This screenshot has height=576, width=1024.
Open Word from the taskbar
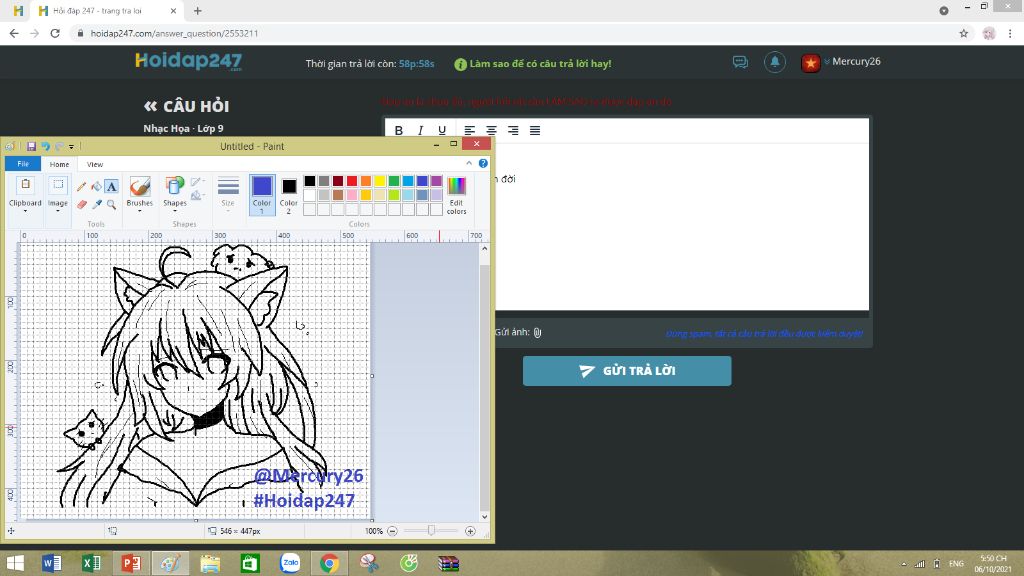[x=51, y=563]
